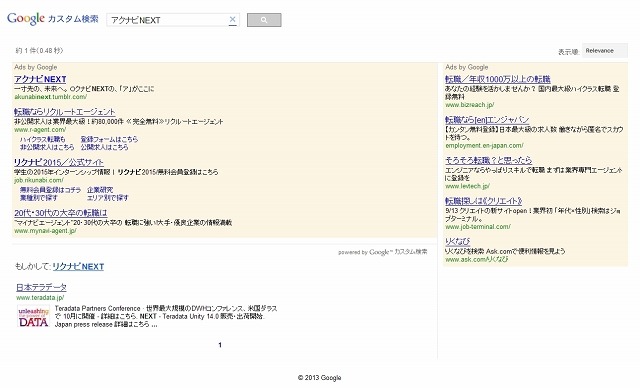Click suggested spelling リクナビNEXT

[x=78, y=266]
